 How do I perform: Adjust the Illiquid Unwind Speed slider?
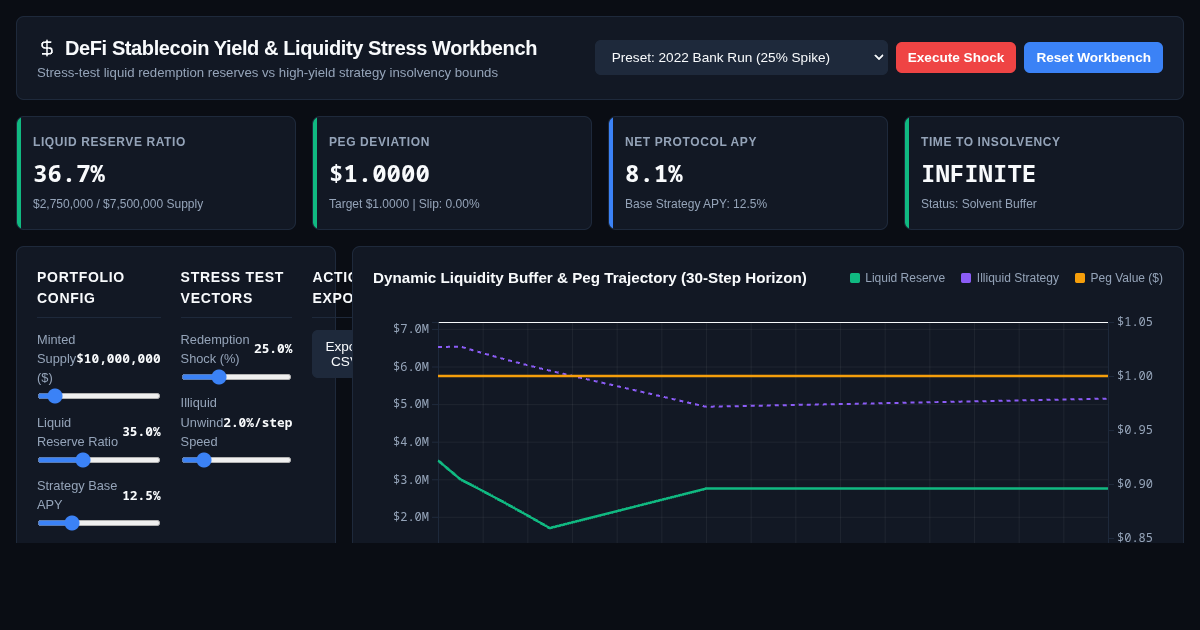pos(236,460)
